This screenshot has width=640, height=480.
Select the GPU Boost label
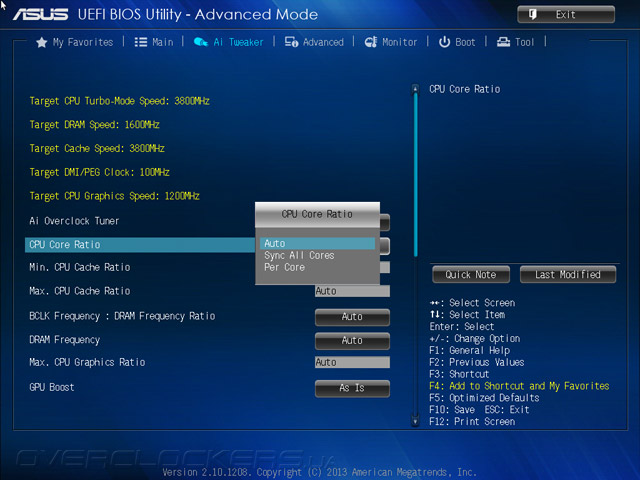[52, 387]
